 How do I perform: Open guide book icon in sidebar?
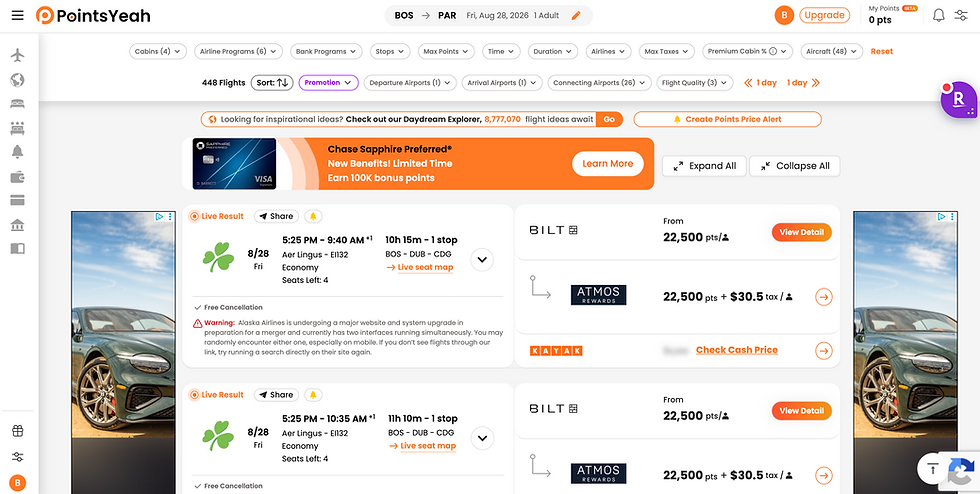pyautogui.click(x=18, y=249)
